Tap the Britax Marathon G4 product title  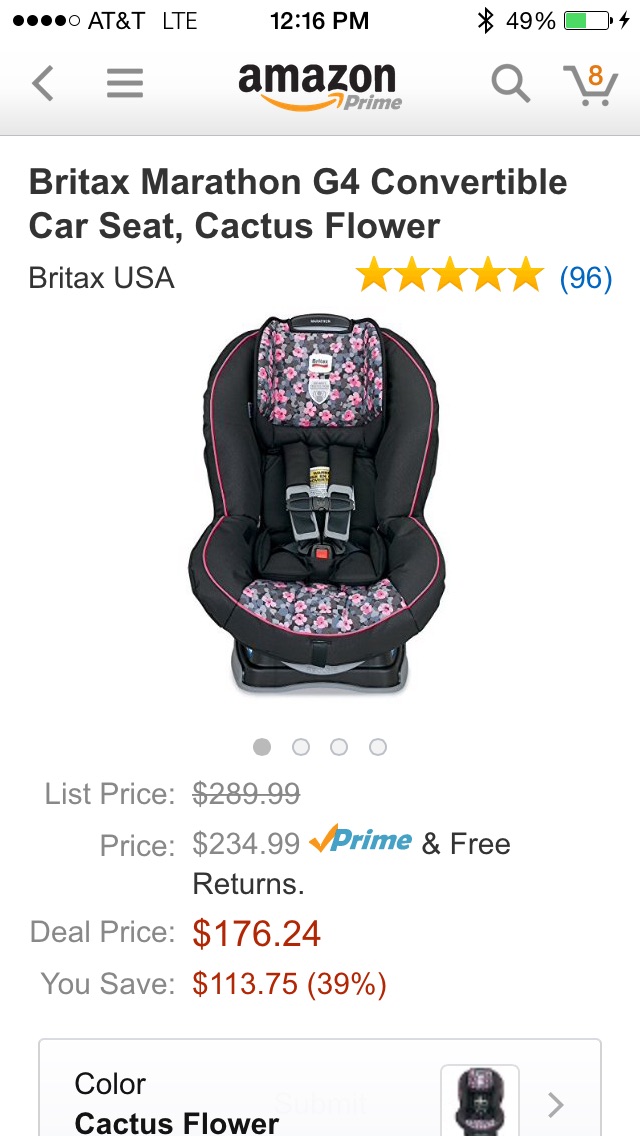pyautogui.click(x=298, y=204)
